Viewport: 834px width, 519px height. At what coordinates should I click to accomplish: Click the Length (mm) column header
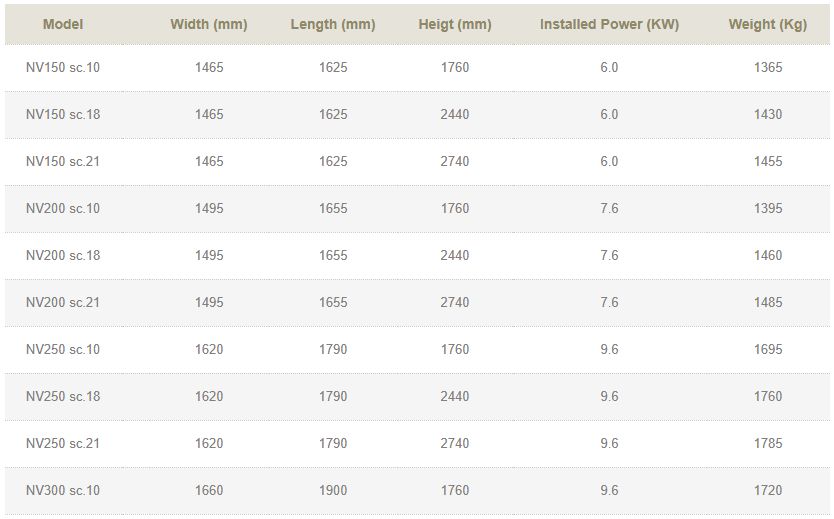pos(333,24)
